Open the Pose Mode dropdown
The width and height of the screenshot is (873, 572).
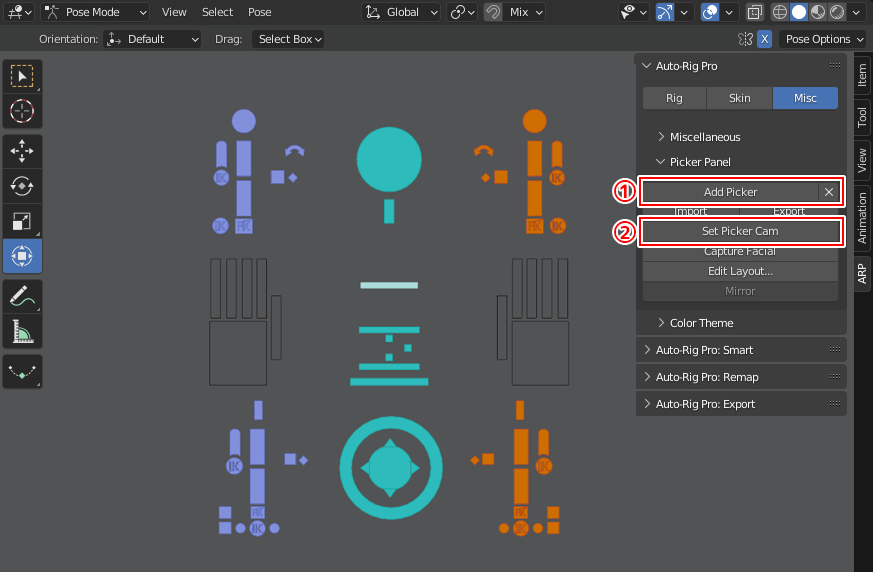[95, 12]
